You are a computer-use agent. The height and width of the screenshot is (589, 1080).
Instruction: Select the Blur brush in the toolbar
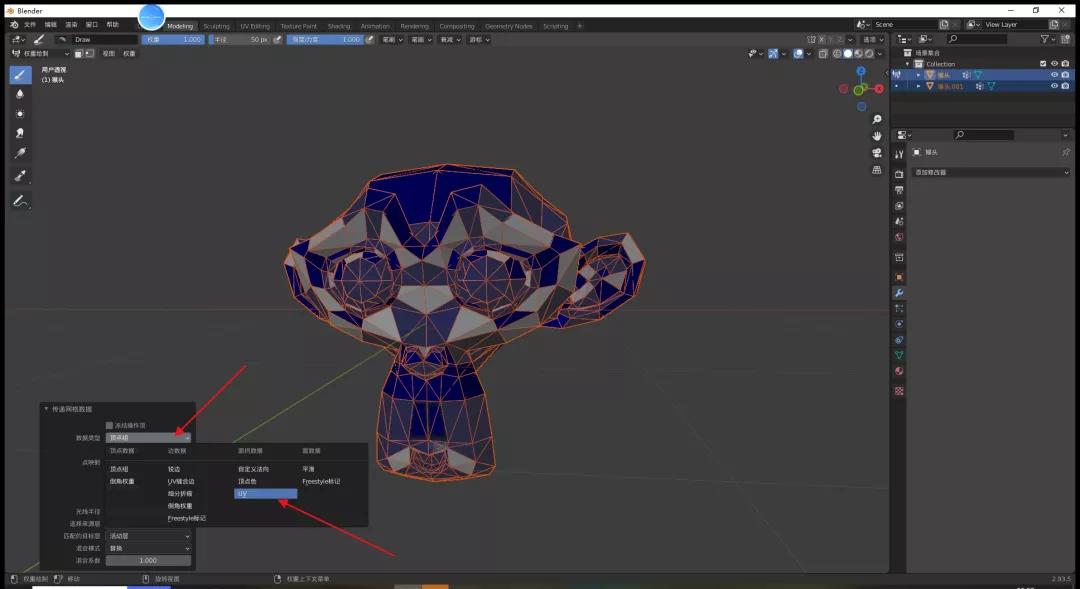pos(20,93)
